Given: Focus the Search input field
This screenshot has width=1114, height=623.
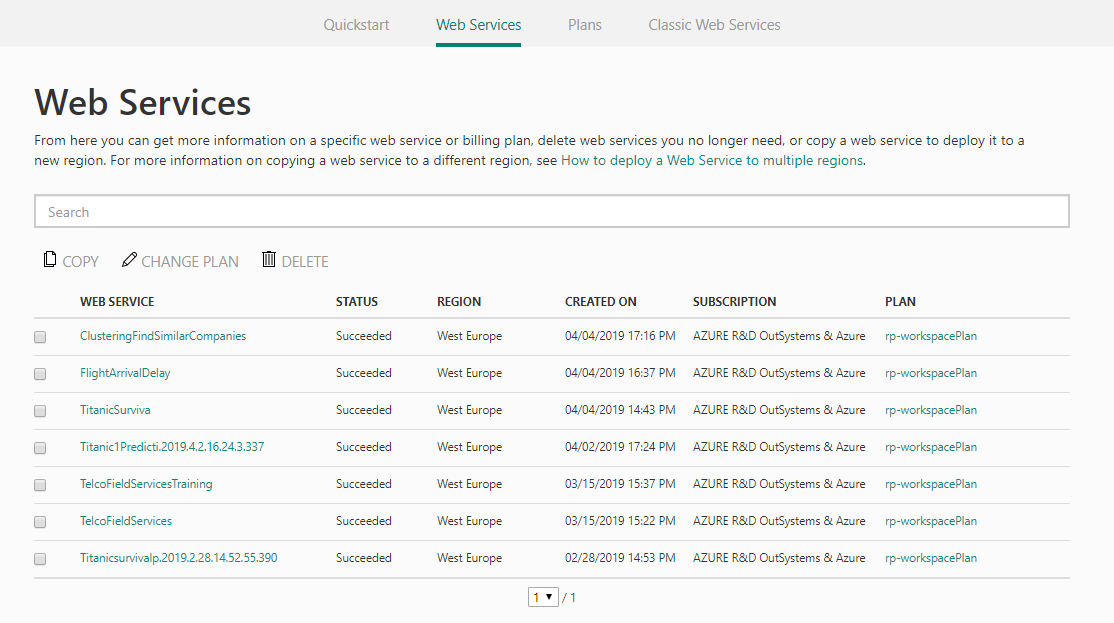Looking at the screenshot, I should [551, 212].
